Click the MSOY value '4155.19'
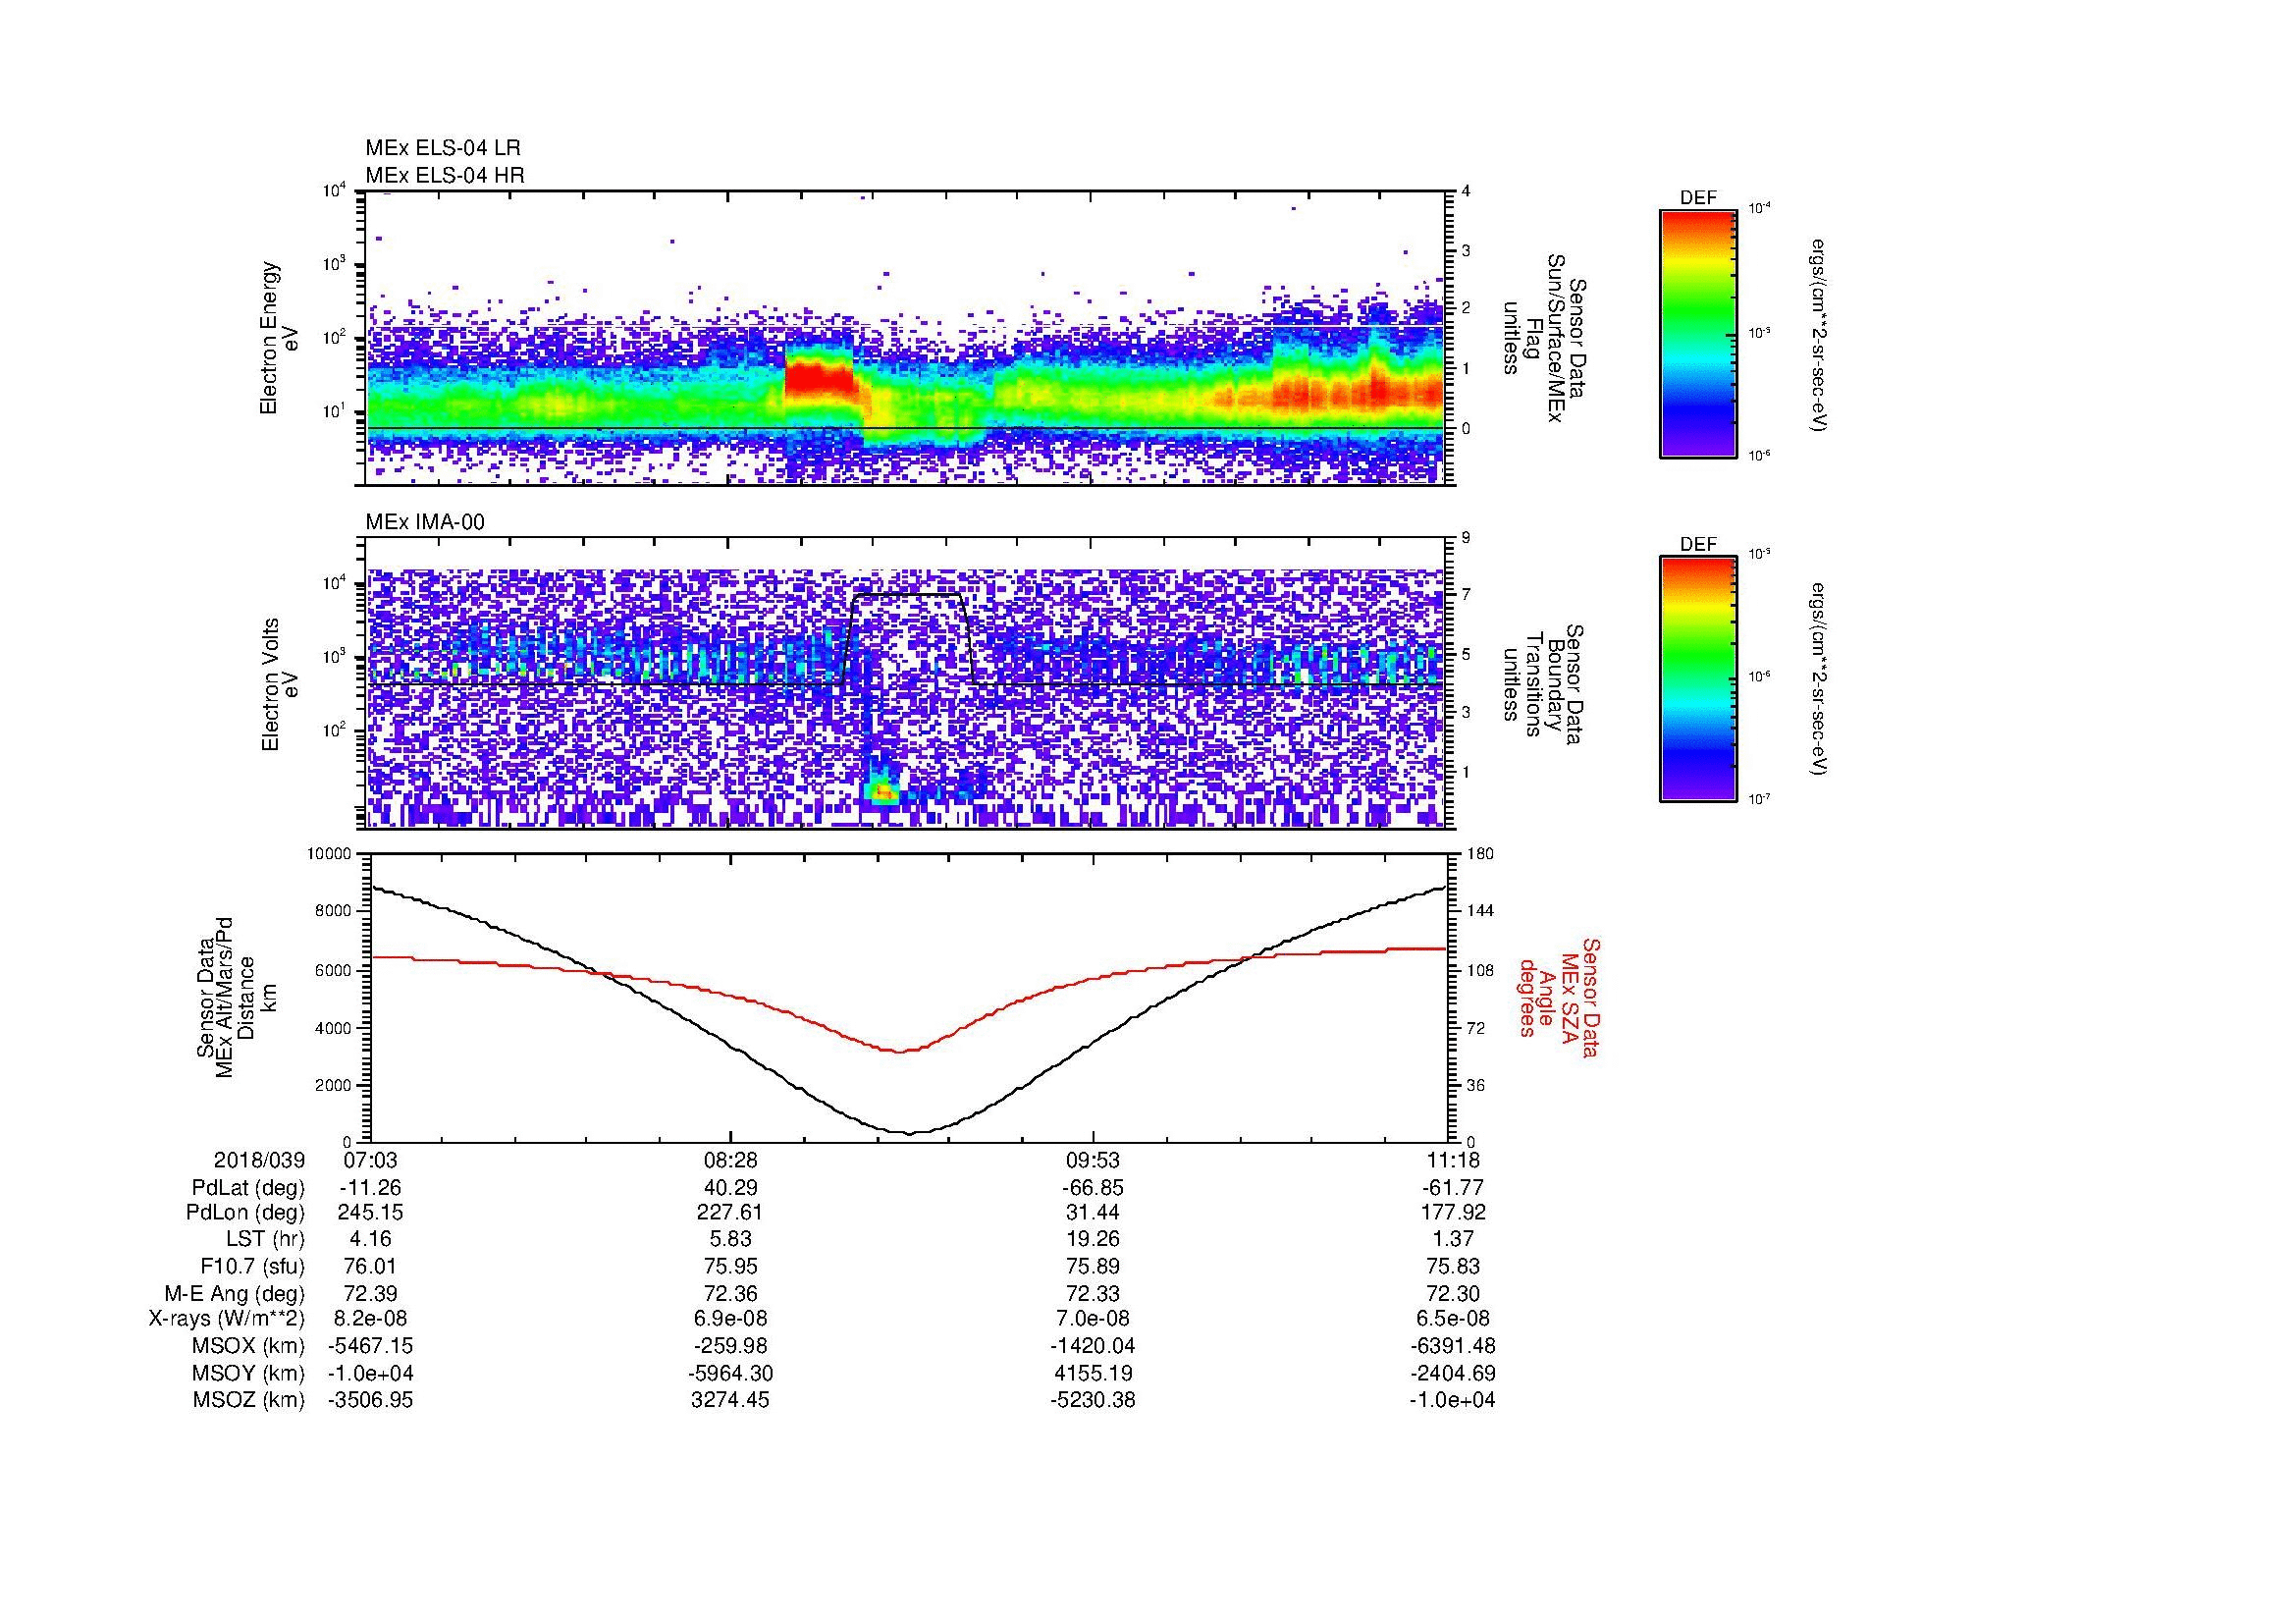The width and height of the screenshot is (2296, 1623). 1093,1374
